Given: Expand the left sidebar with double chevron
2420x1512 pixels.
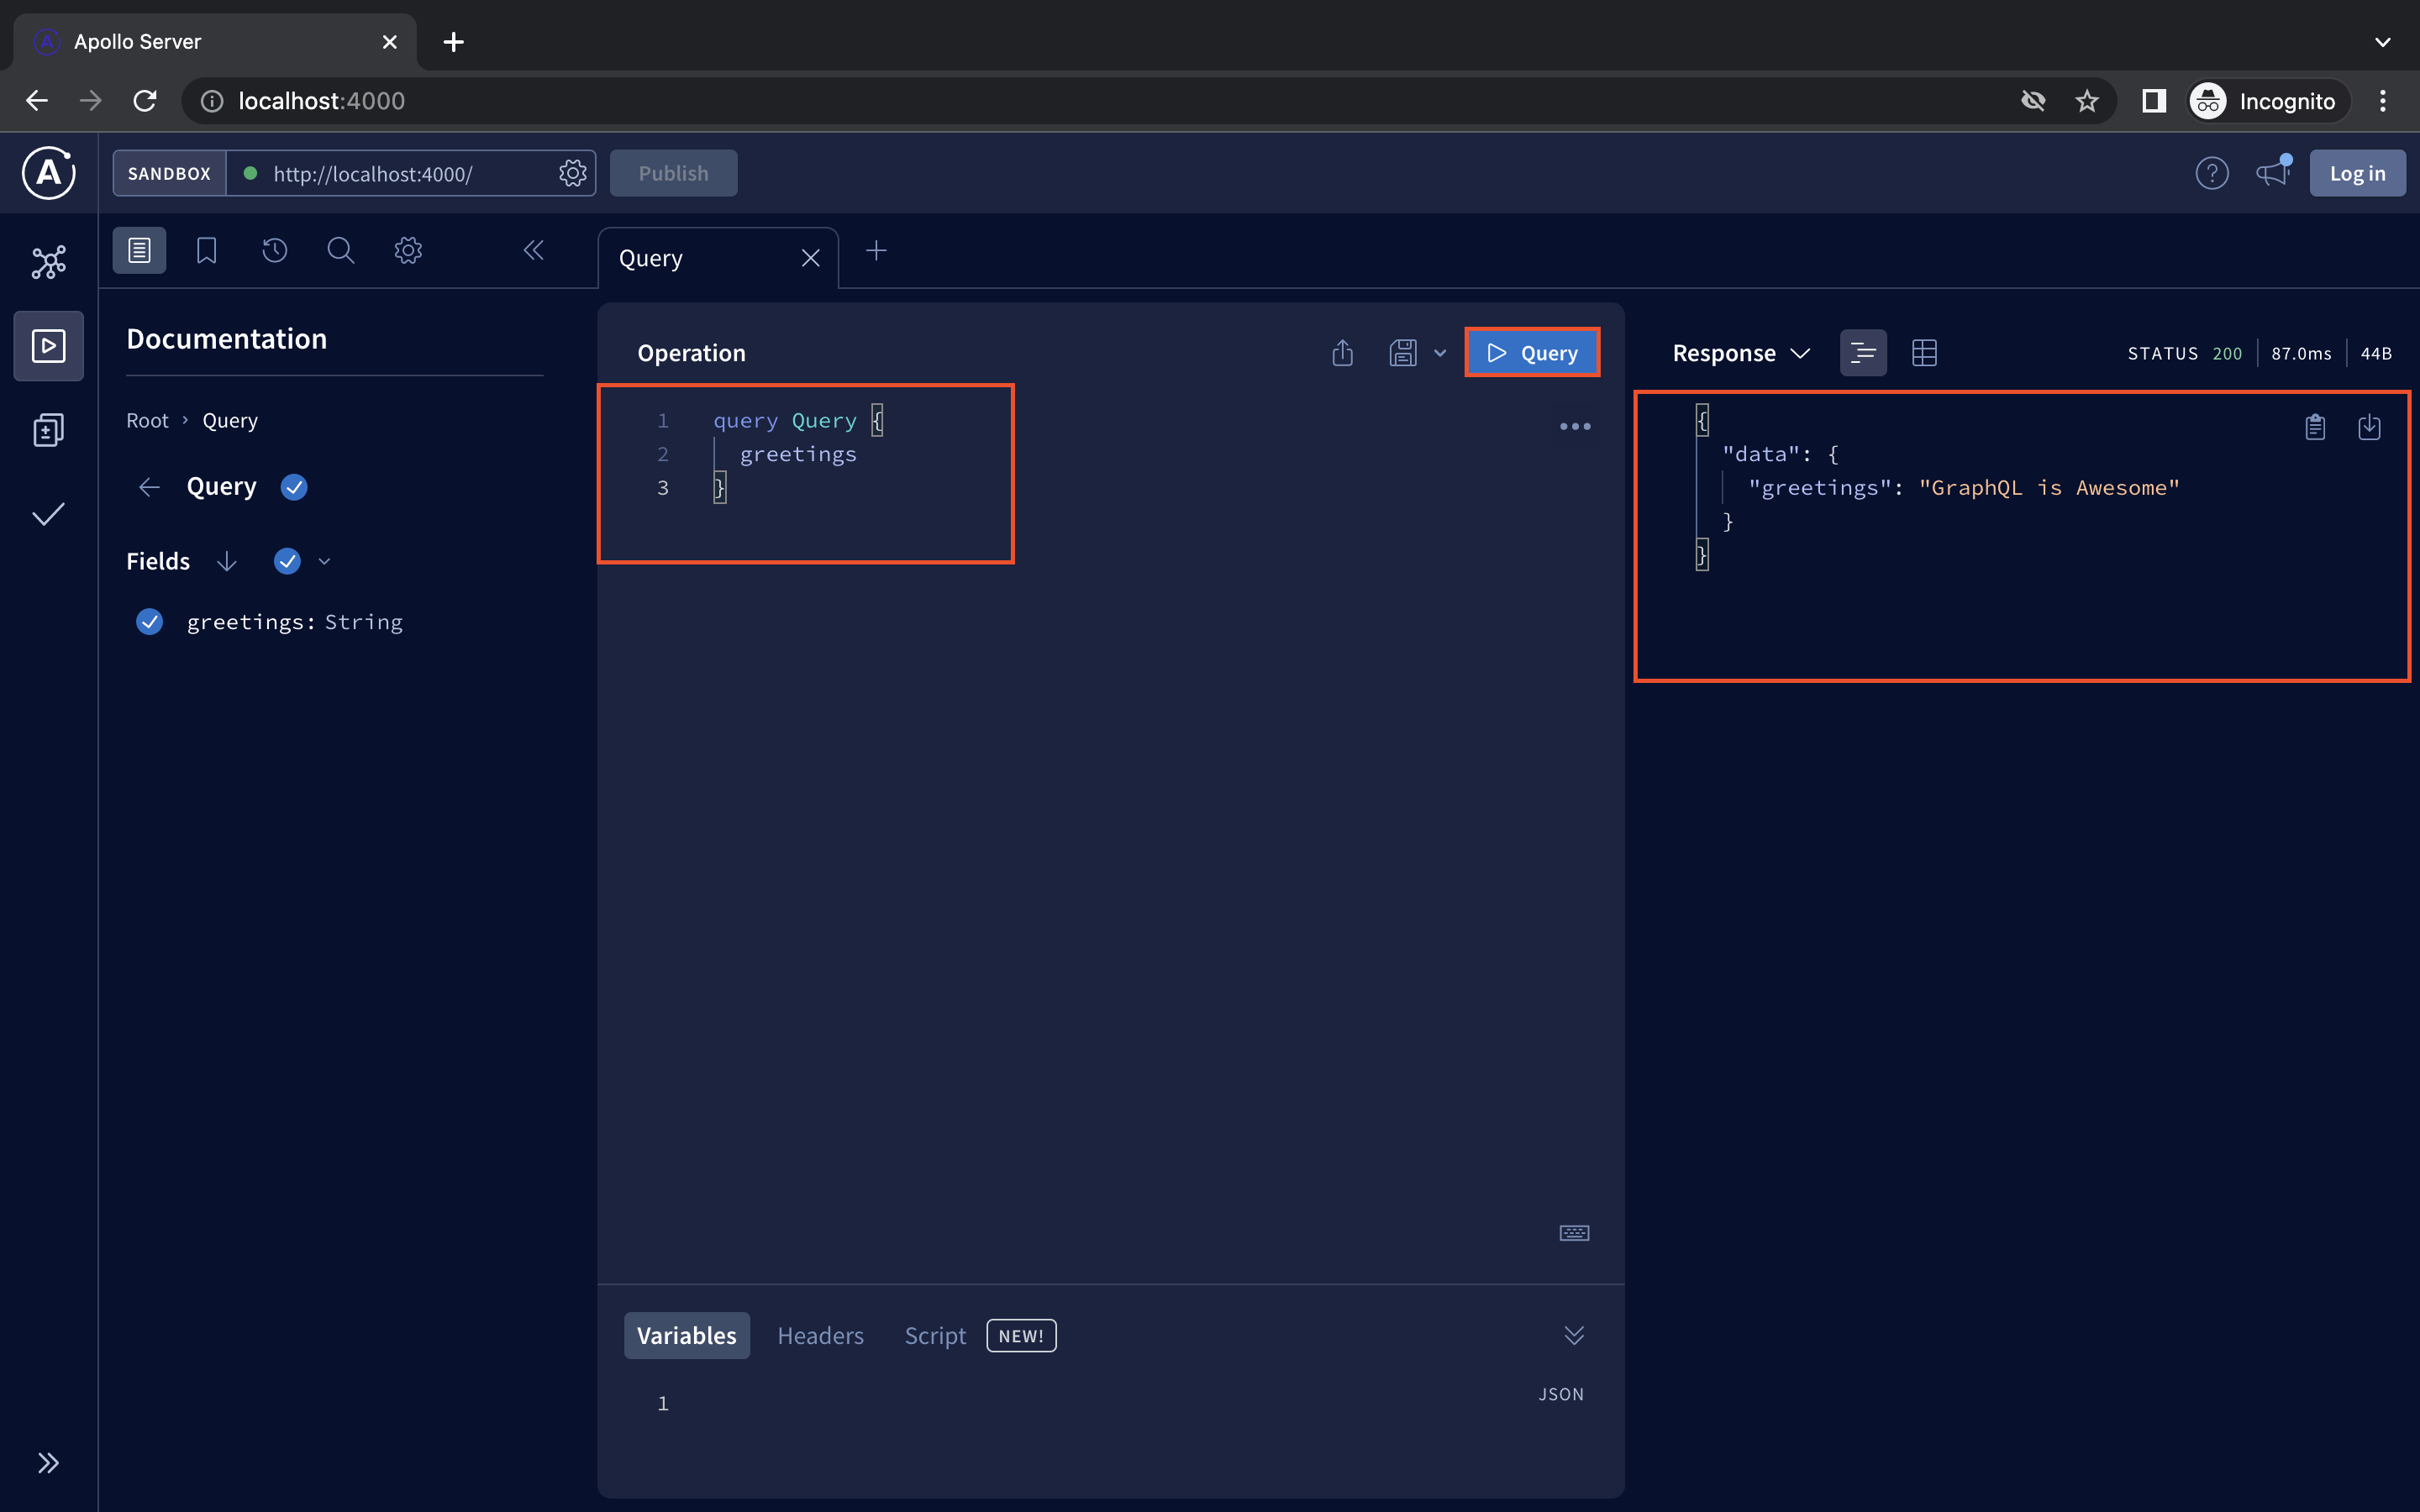Looking at the screenshot, I should (x=48, y=1463).
